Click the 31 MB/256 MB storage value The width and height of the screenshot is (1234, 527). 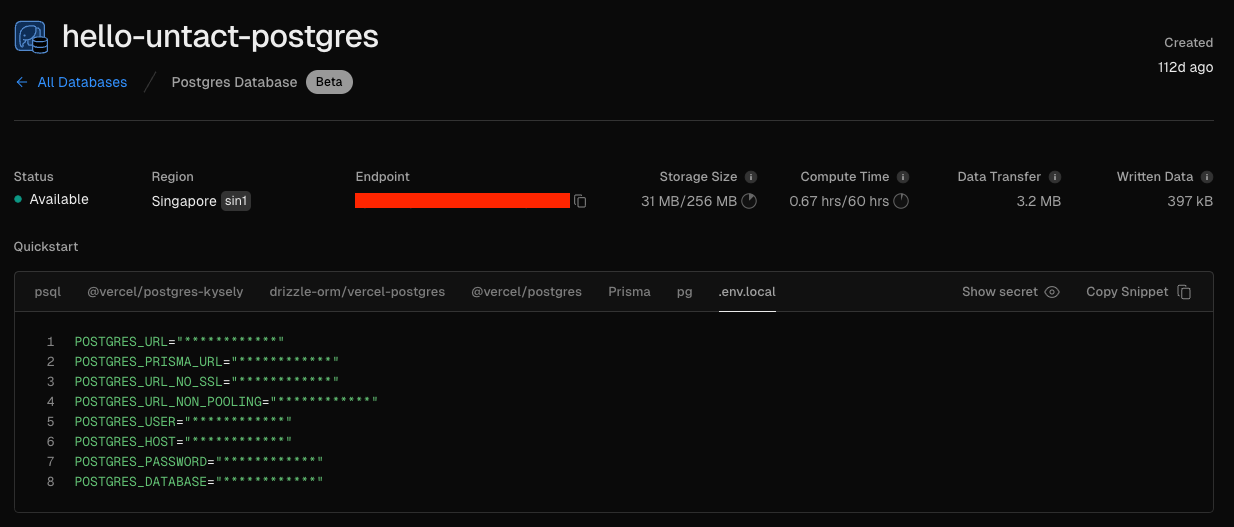click(689, 201)
